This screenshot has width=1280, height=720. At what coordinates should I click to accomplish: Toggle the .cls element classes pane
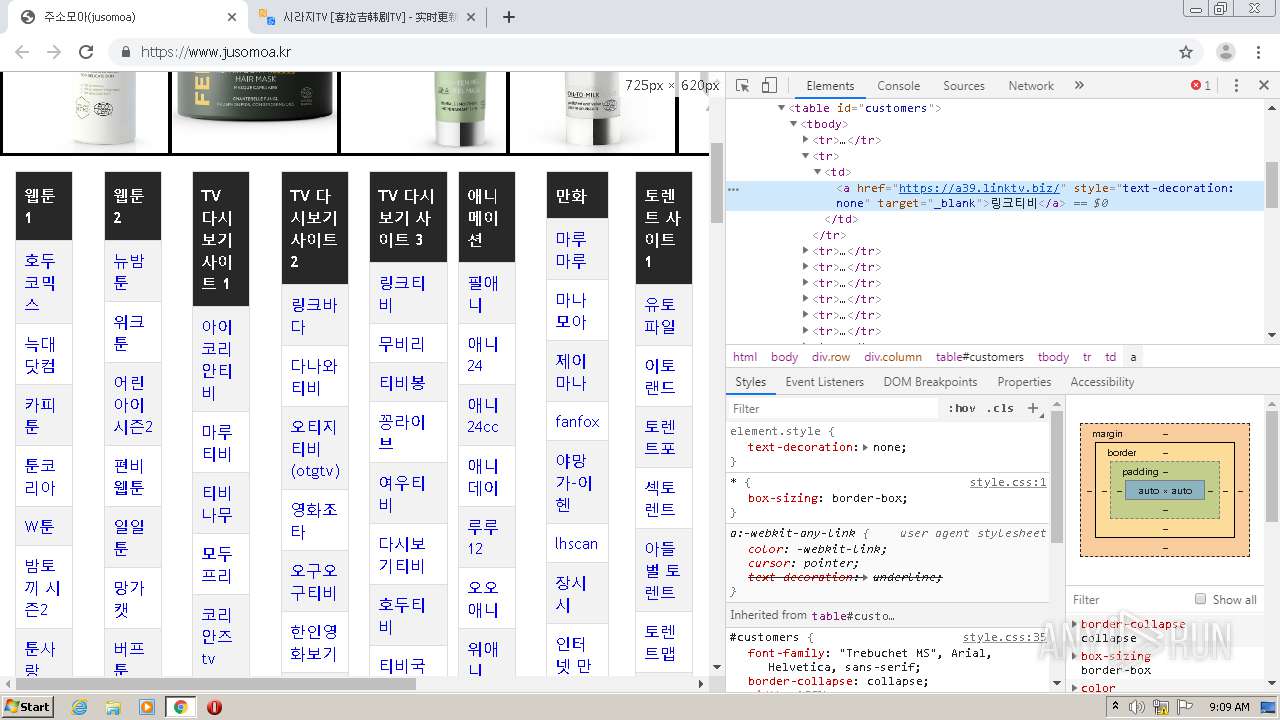coord(1000,408)
